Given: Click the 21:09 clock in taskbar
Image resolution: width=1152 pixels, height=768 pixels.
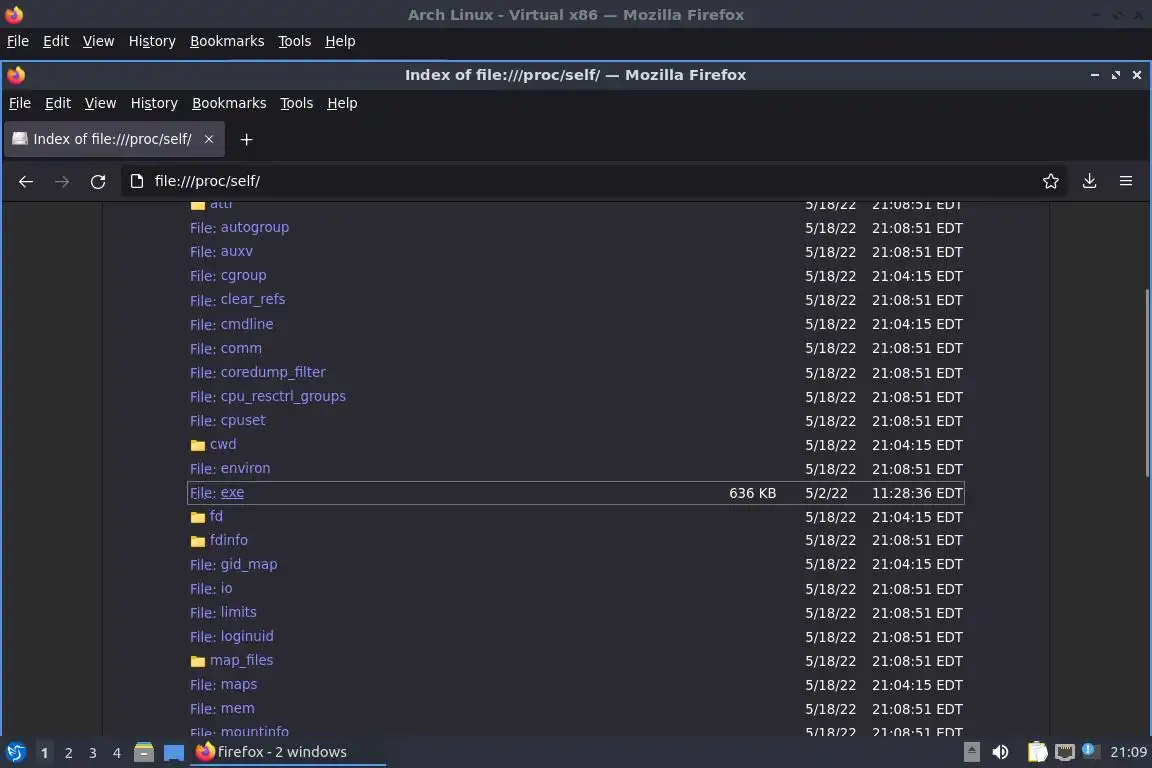Looking at the screenshot, I should (1128, 753).
